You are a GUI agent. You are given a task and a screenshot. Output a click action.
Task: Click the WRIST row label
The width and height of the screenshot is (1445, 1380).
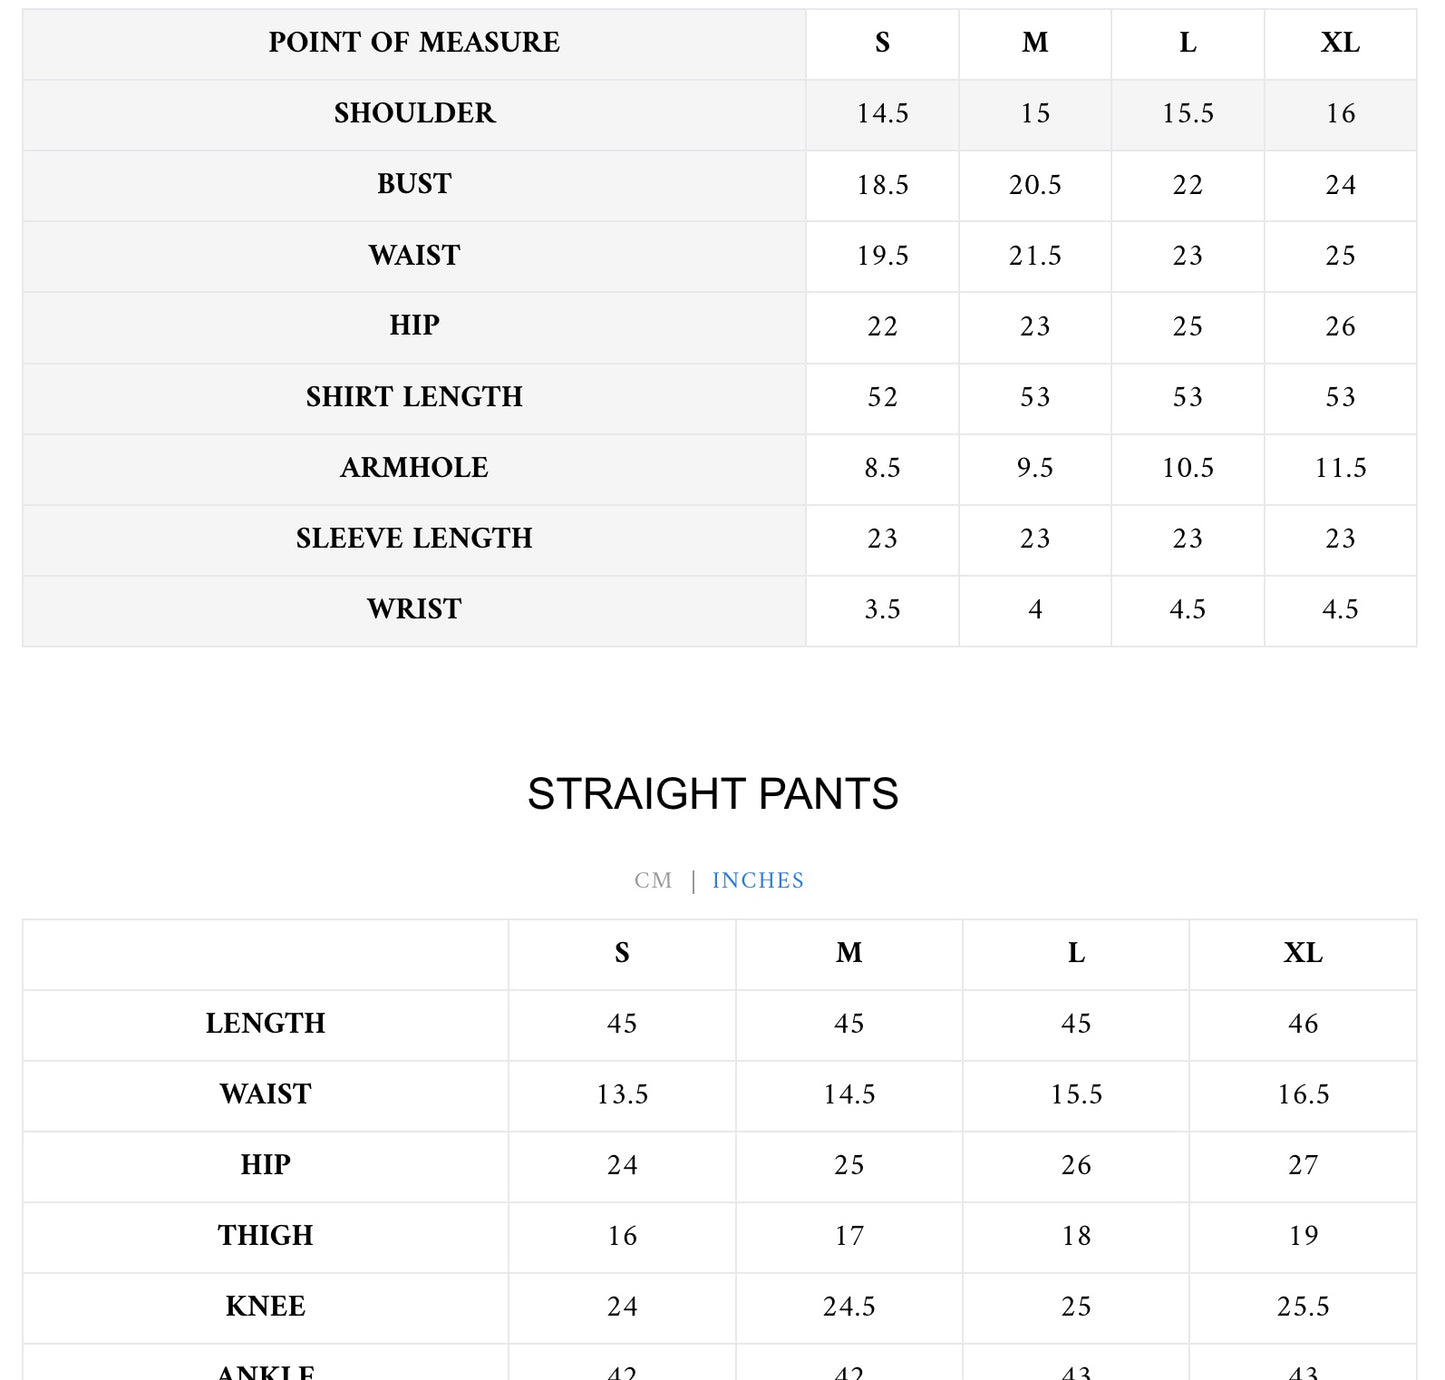point(414,610)
